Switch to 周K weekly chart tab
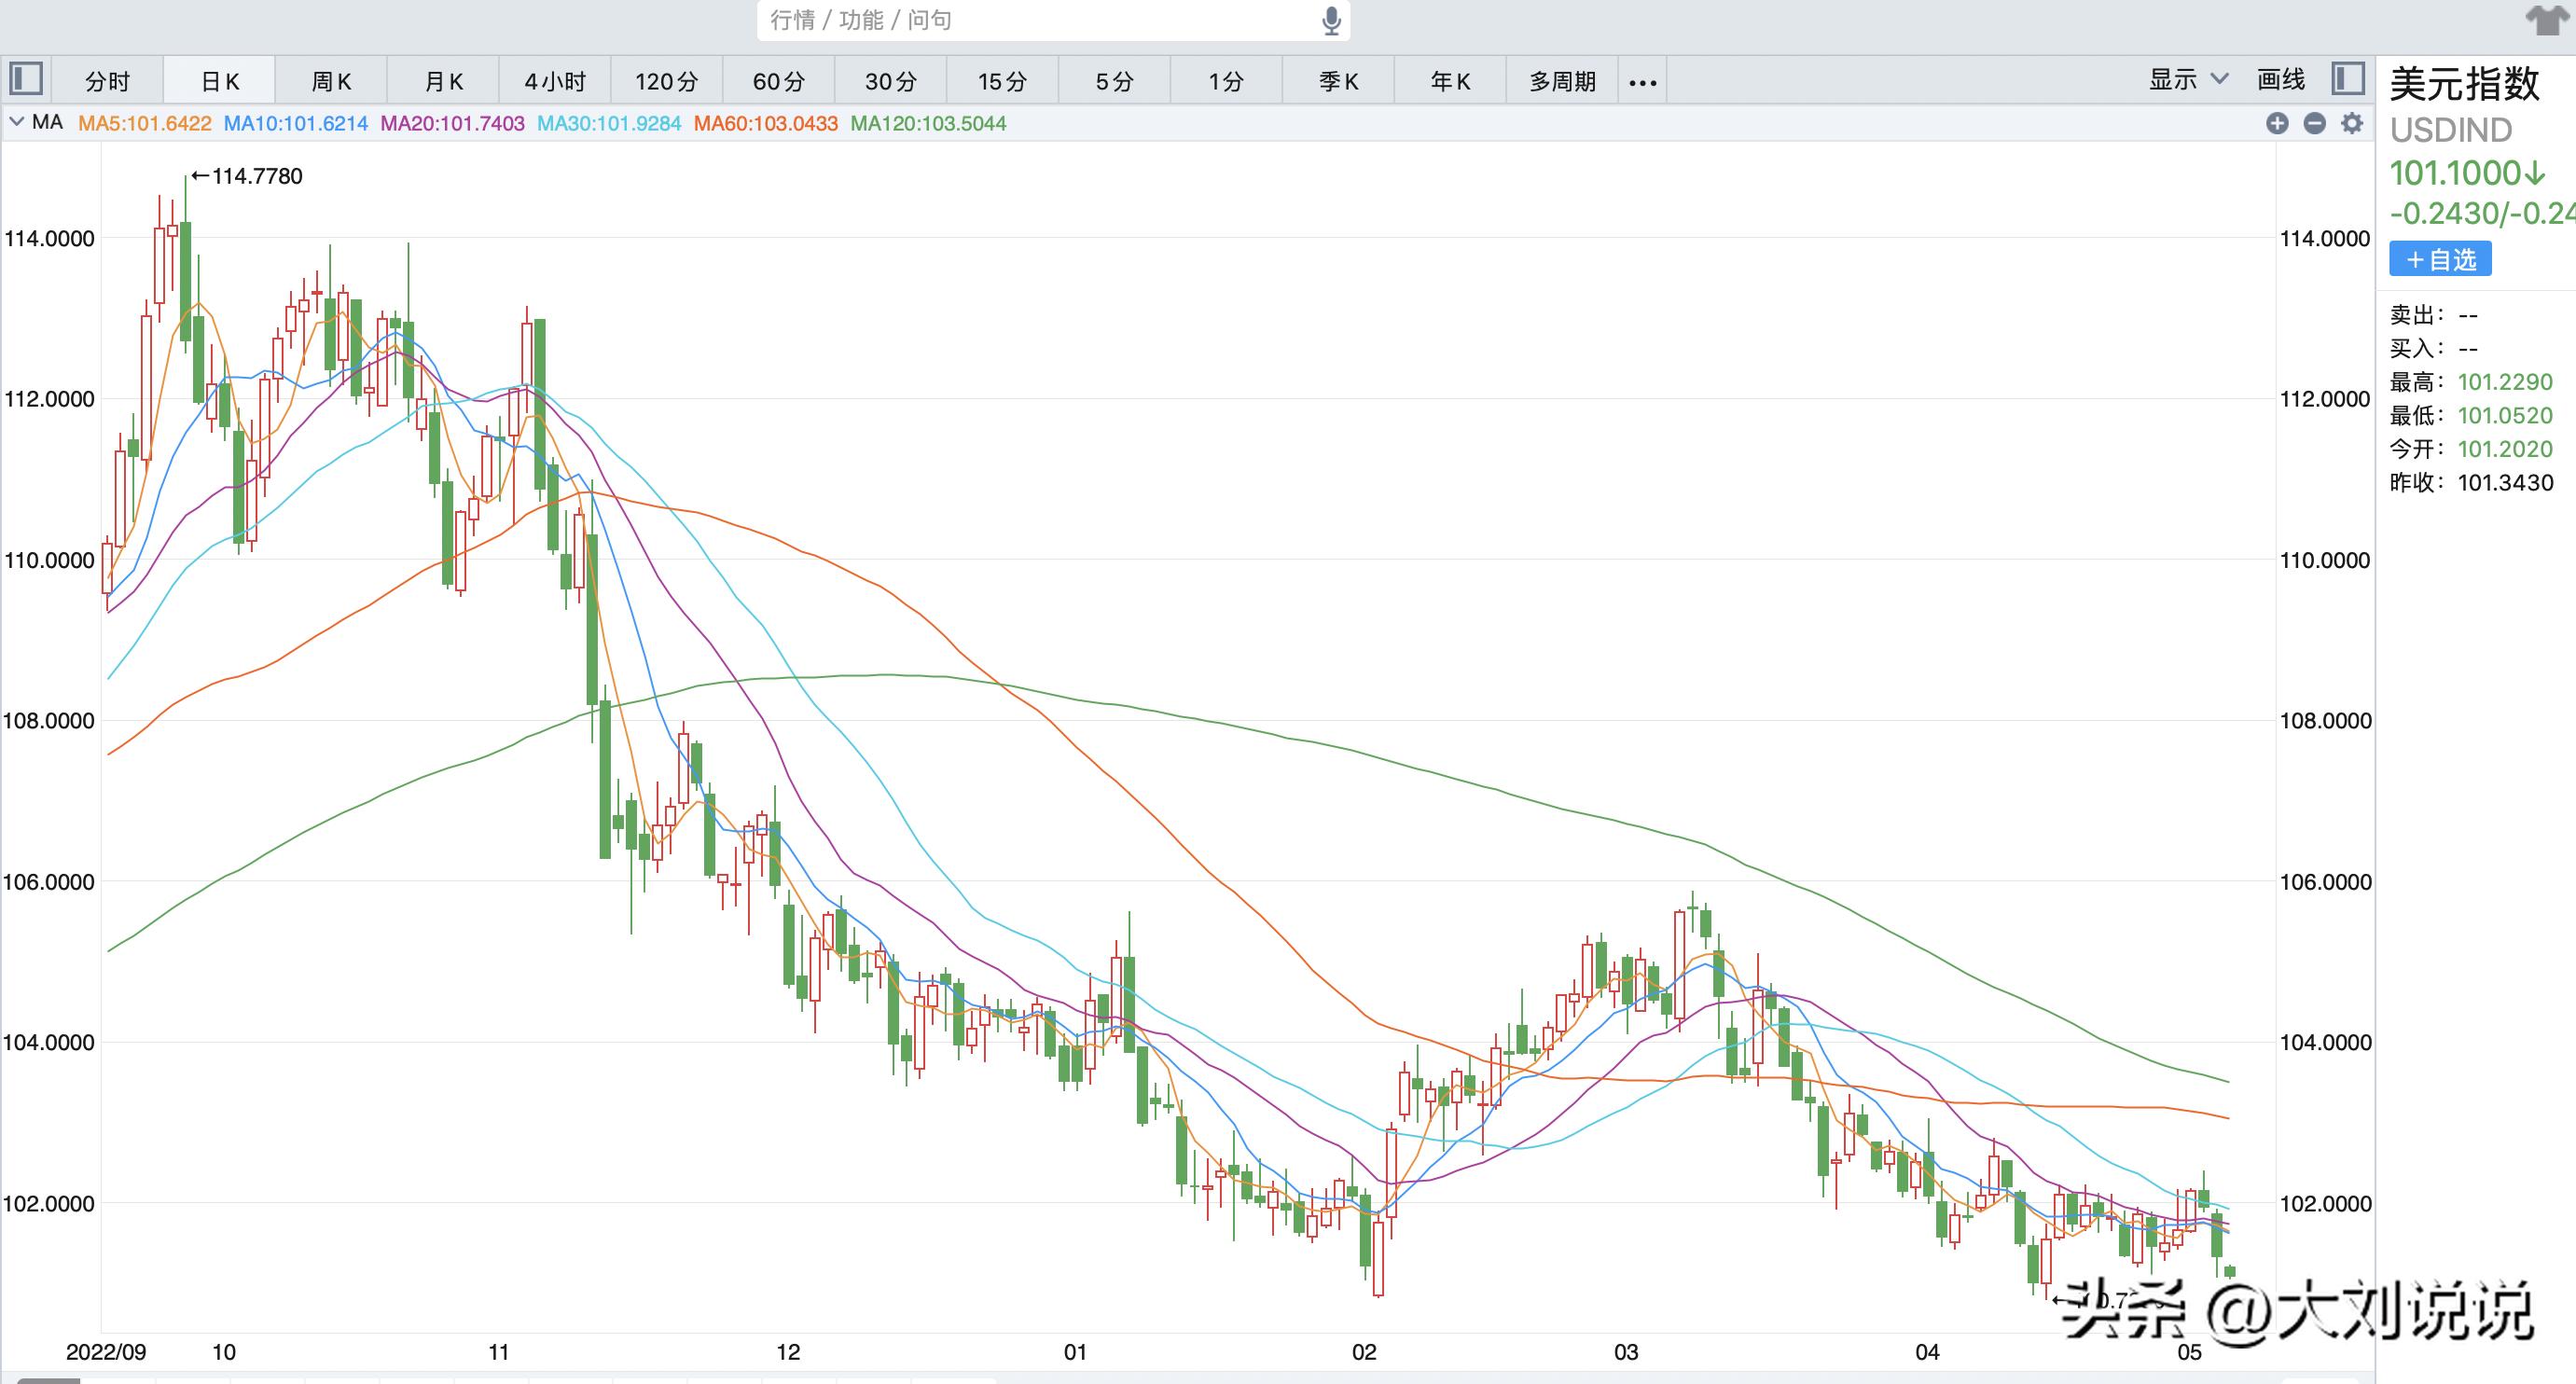Viewport: 2576px width, 1384px height. [x=331, y=81]
